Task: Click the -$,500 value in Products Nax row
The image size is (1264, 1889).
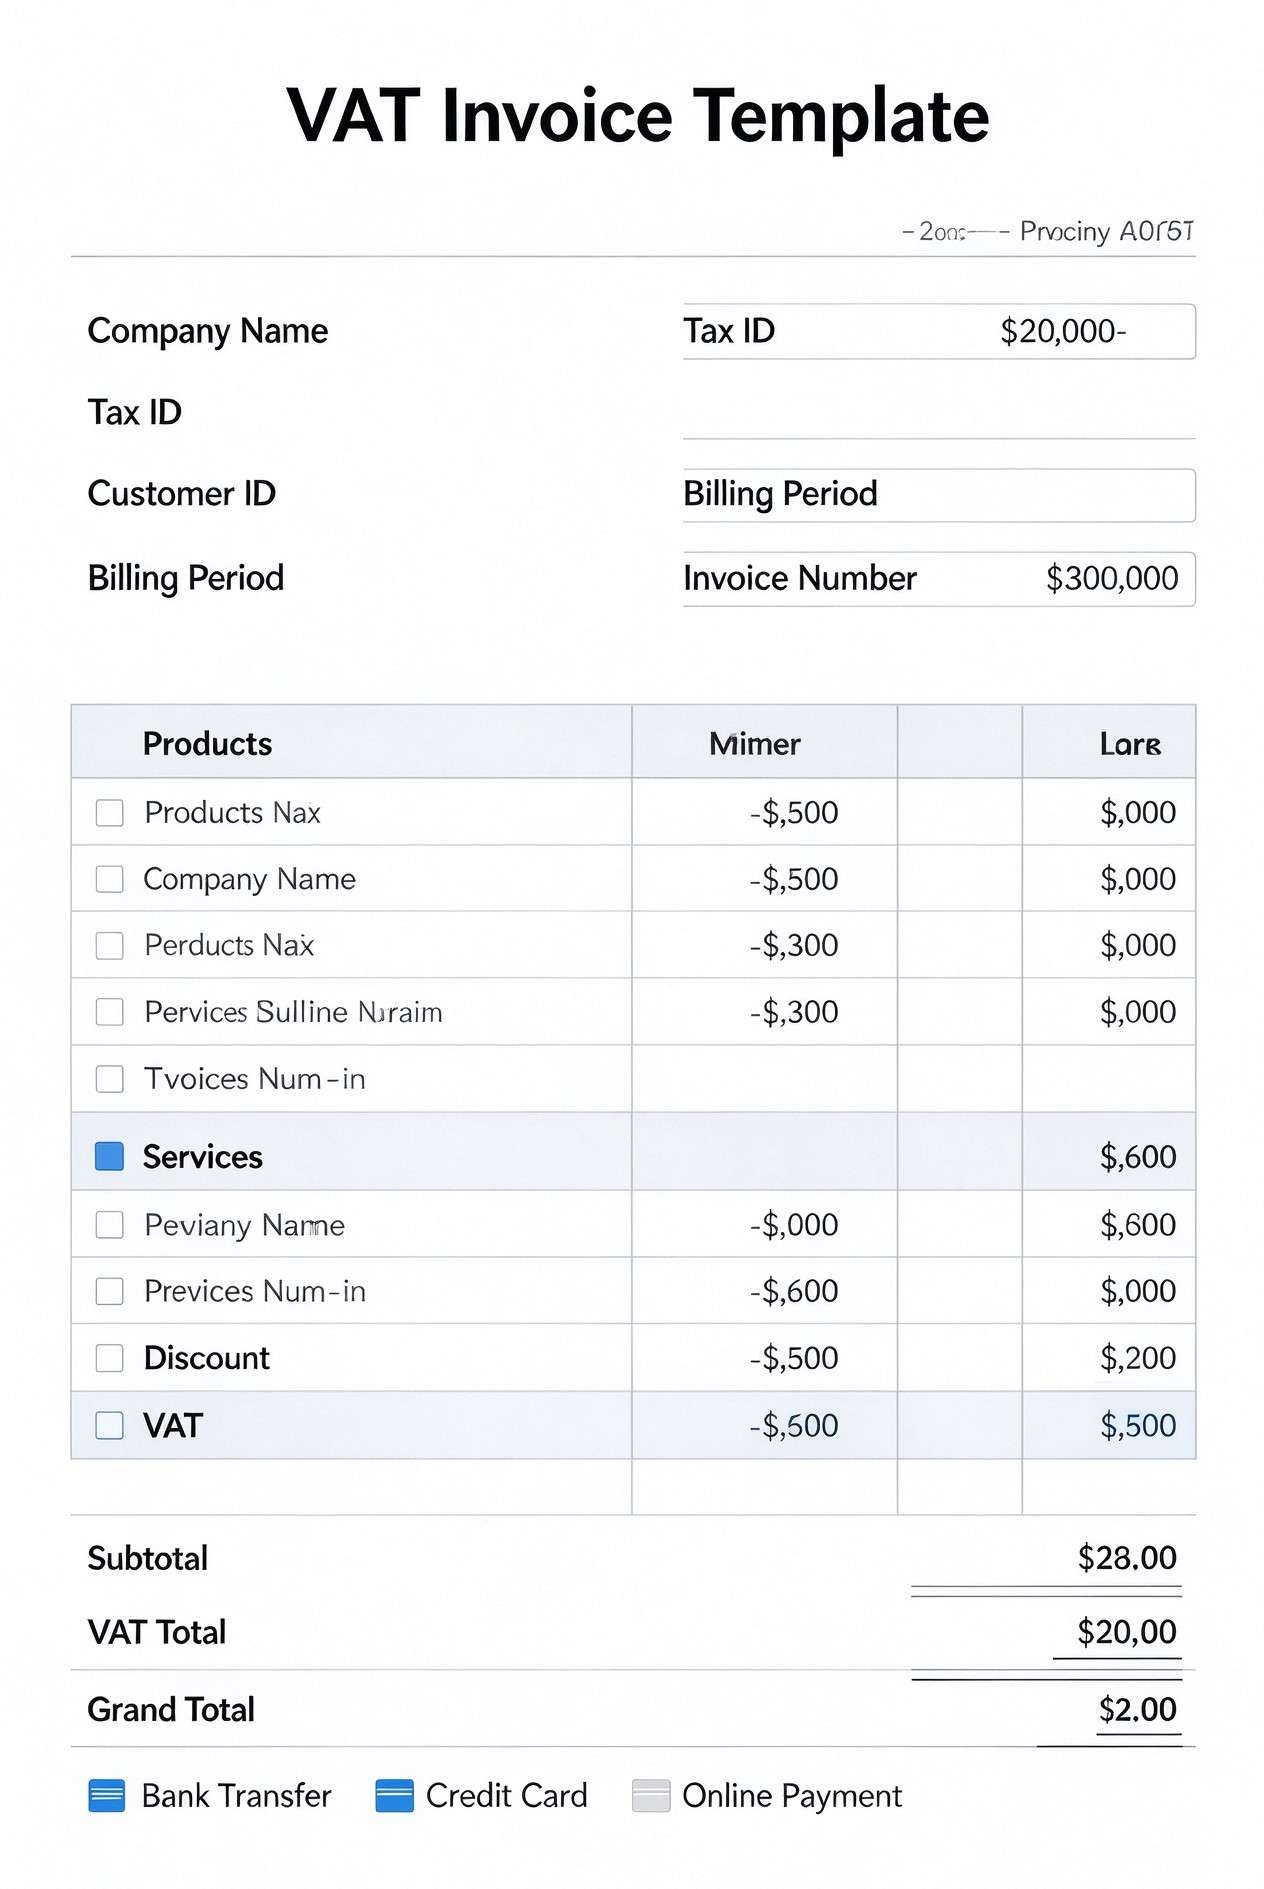Action: (794, 812)
